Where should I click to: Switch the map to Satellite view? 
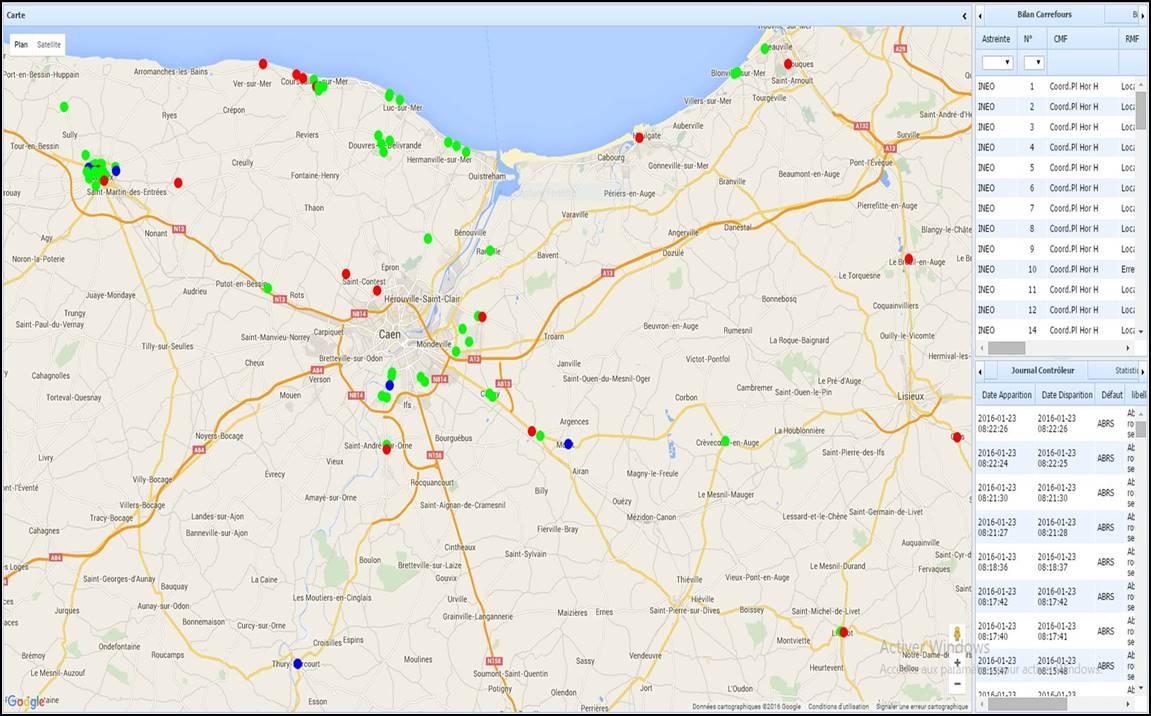click(49, 45)
